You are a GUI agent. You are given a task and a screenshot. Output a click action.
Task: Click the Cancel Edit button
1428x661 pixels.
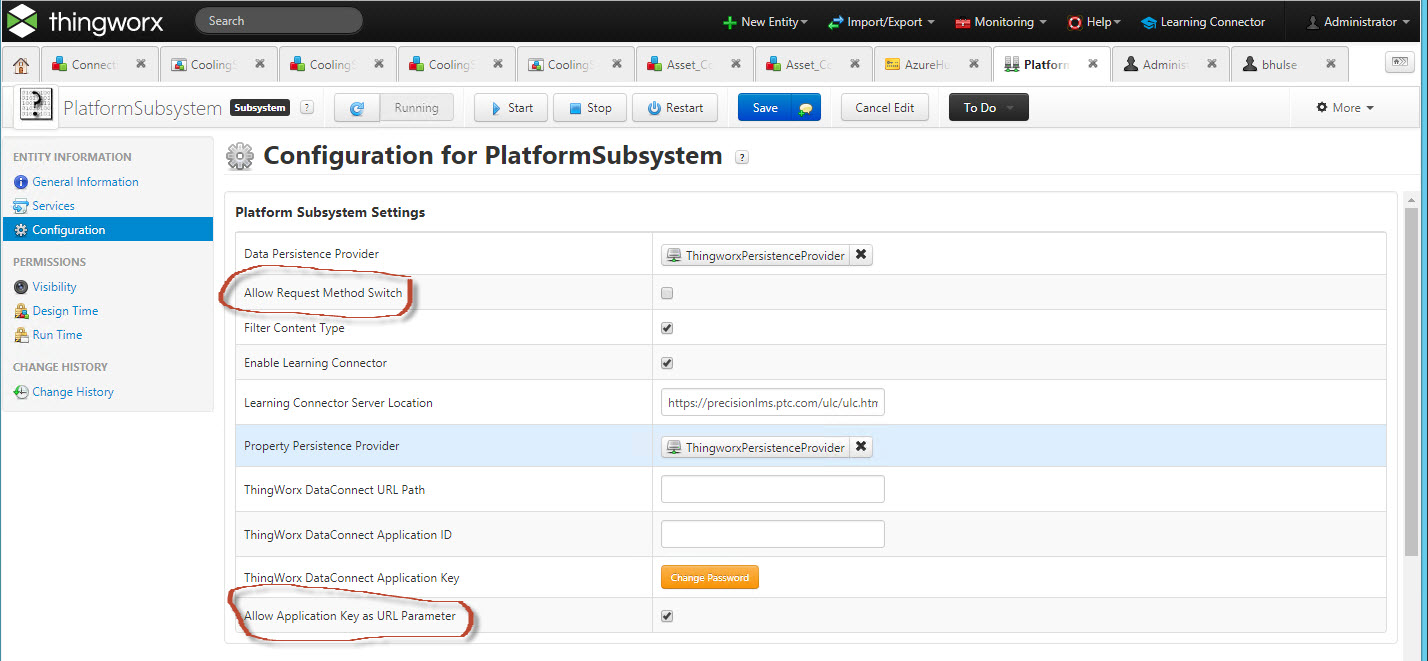click(884, 107)
